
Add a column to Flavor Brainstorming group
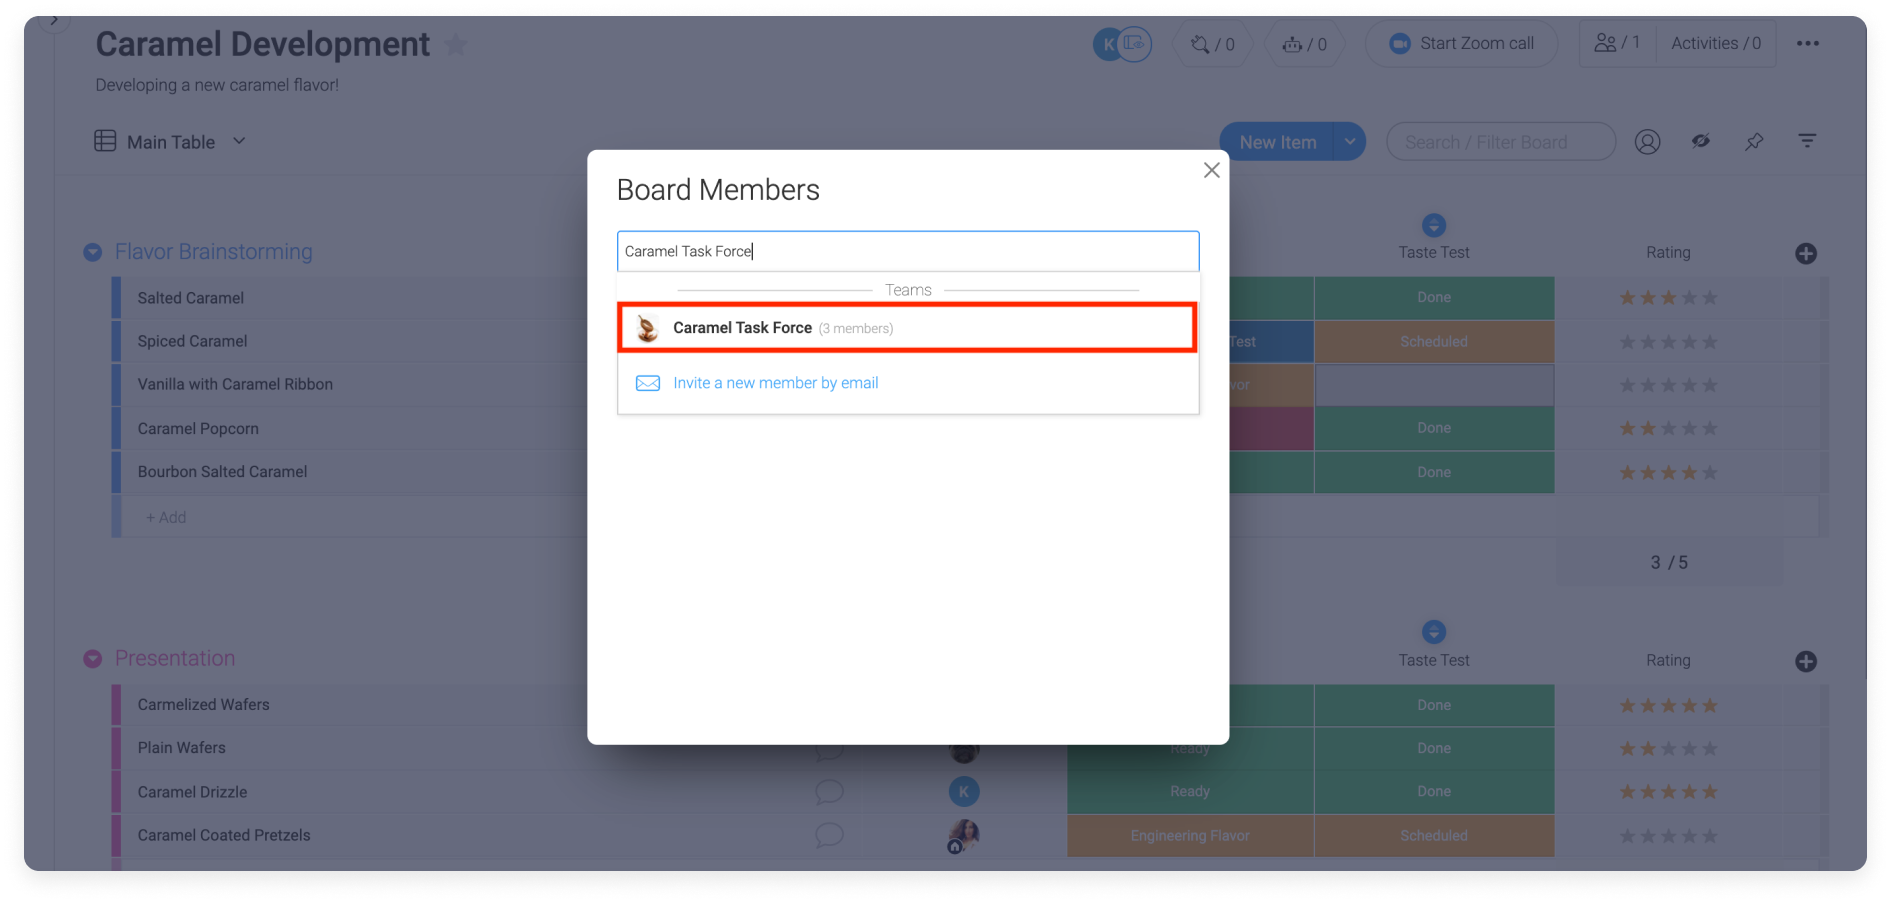coord(1806,254)
